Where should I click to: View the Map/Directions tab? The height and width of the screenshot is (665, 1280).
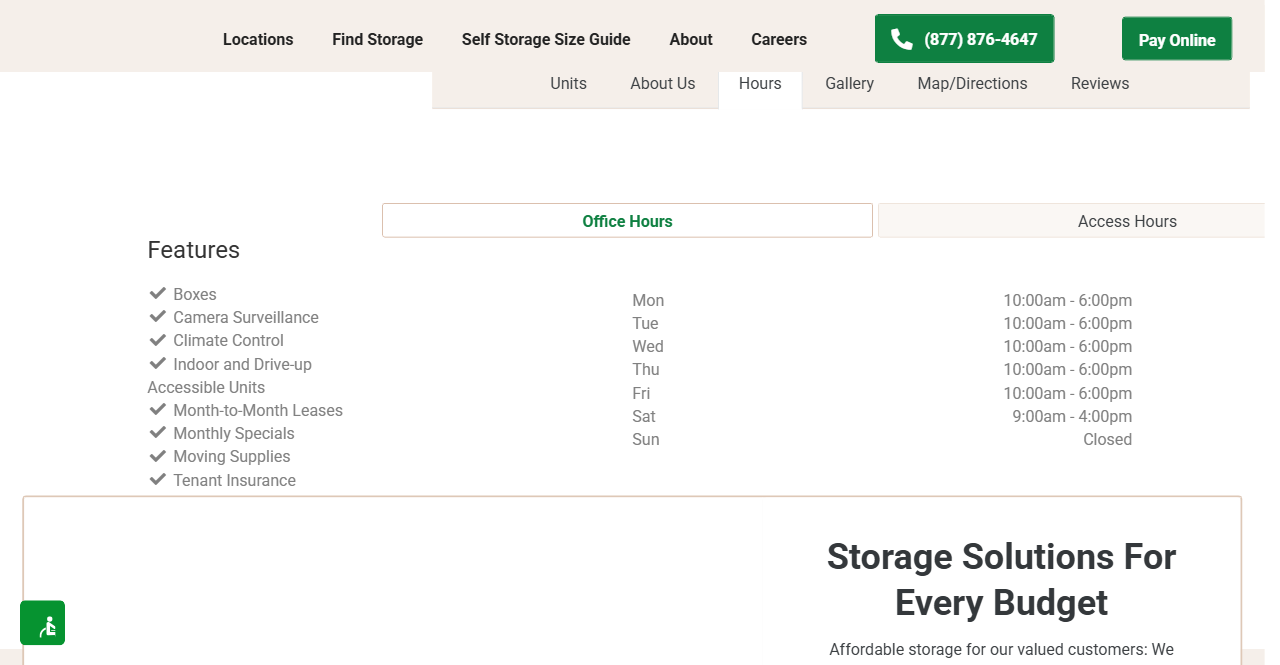point(972,84)
